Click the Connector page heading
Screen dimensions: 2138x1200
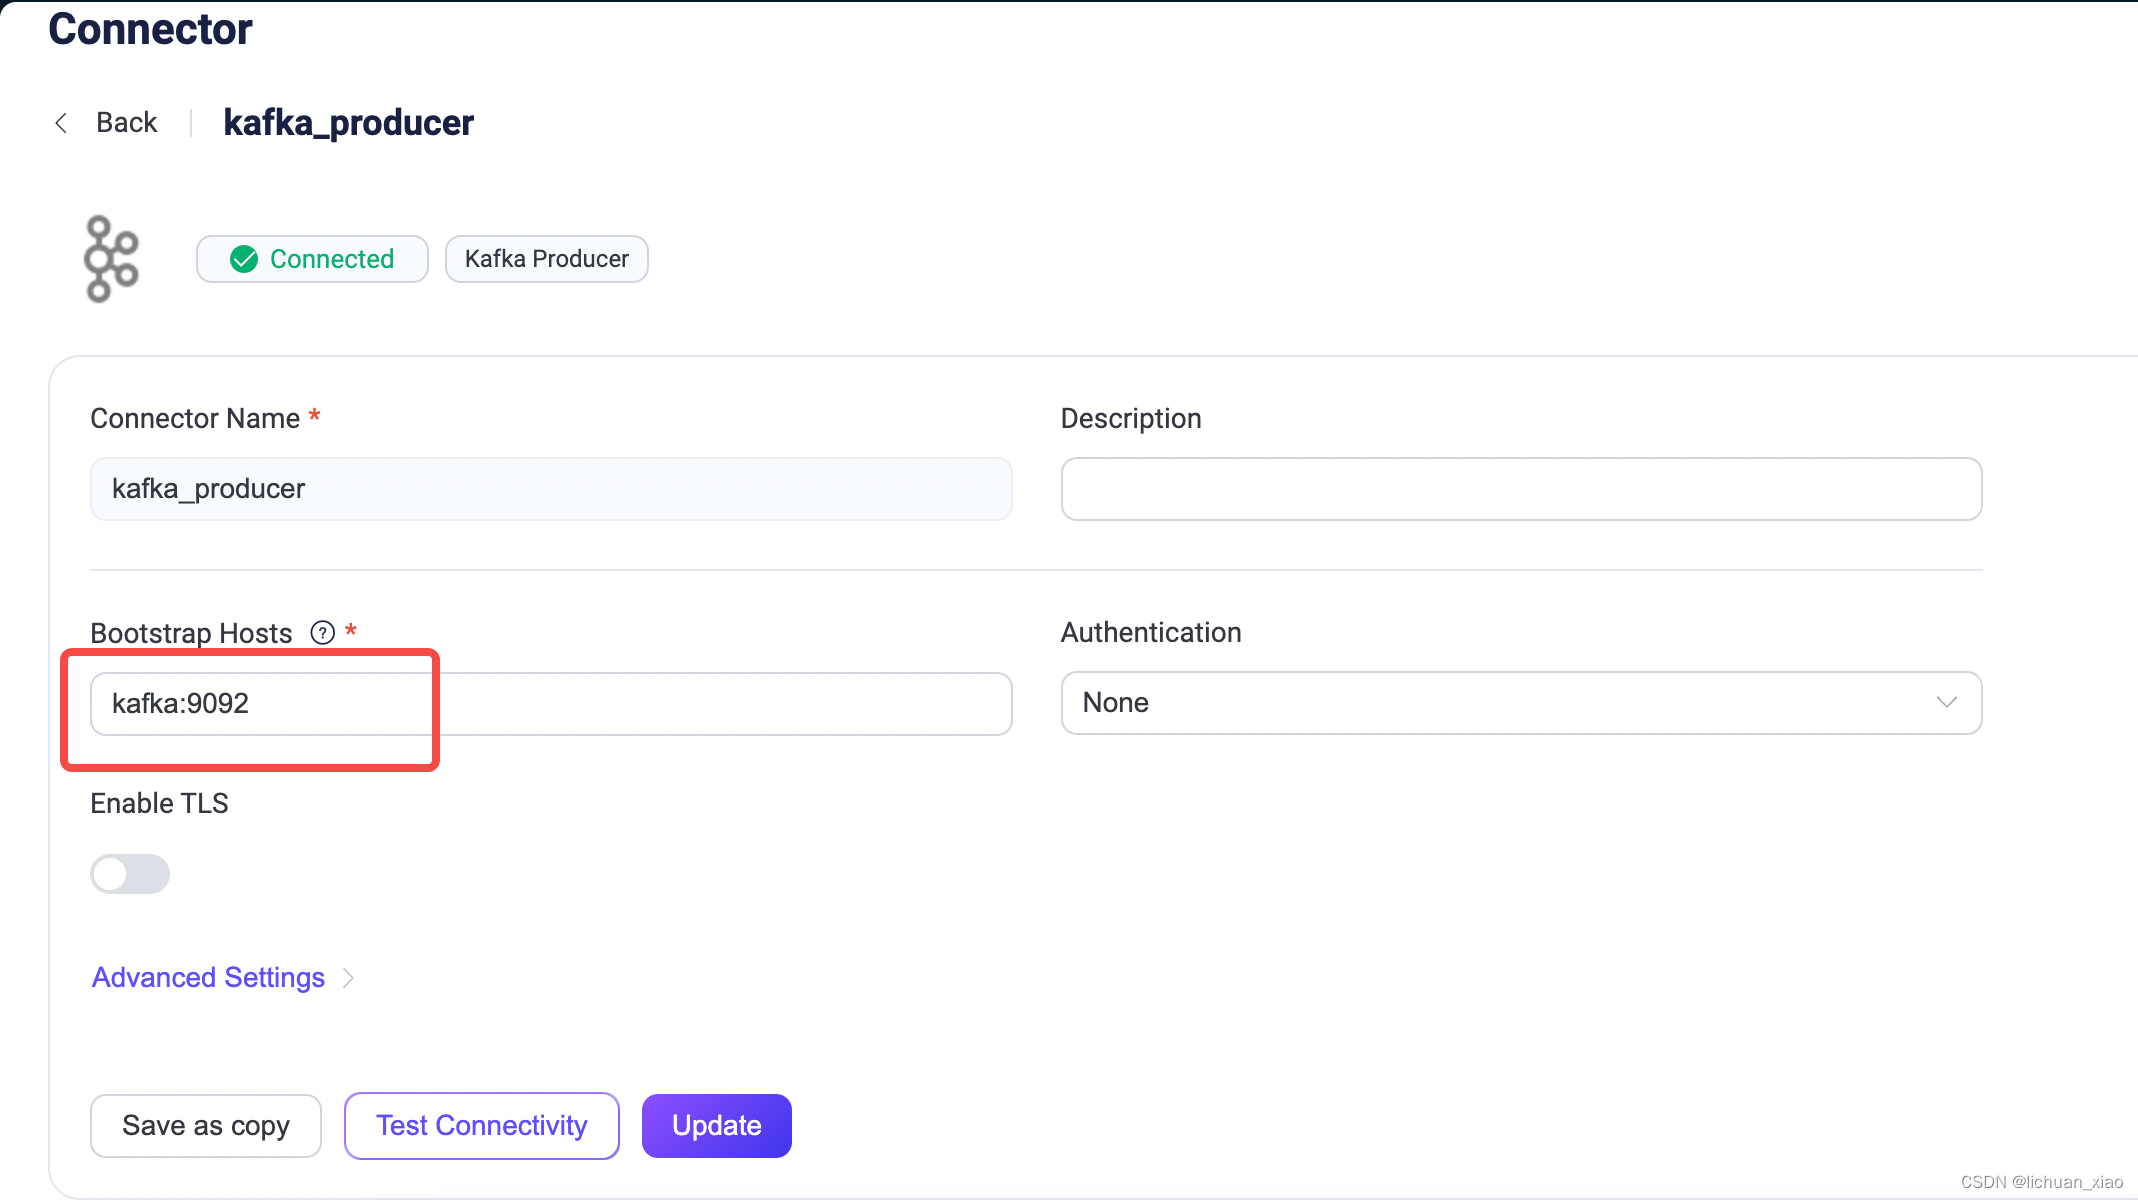click(x=150, y=29)
